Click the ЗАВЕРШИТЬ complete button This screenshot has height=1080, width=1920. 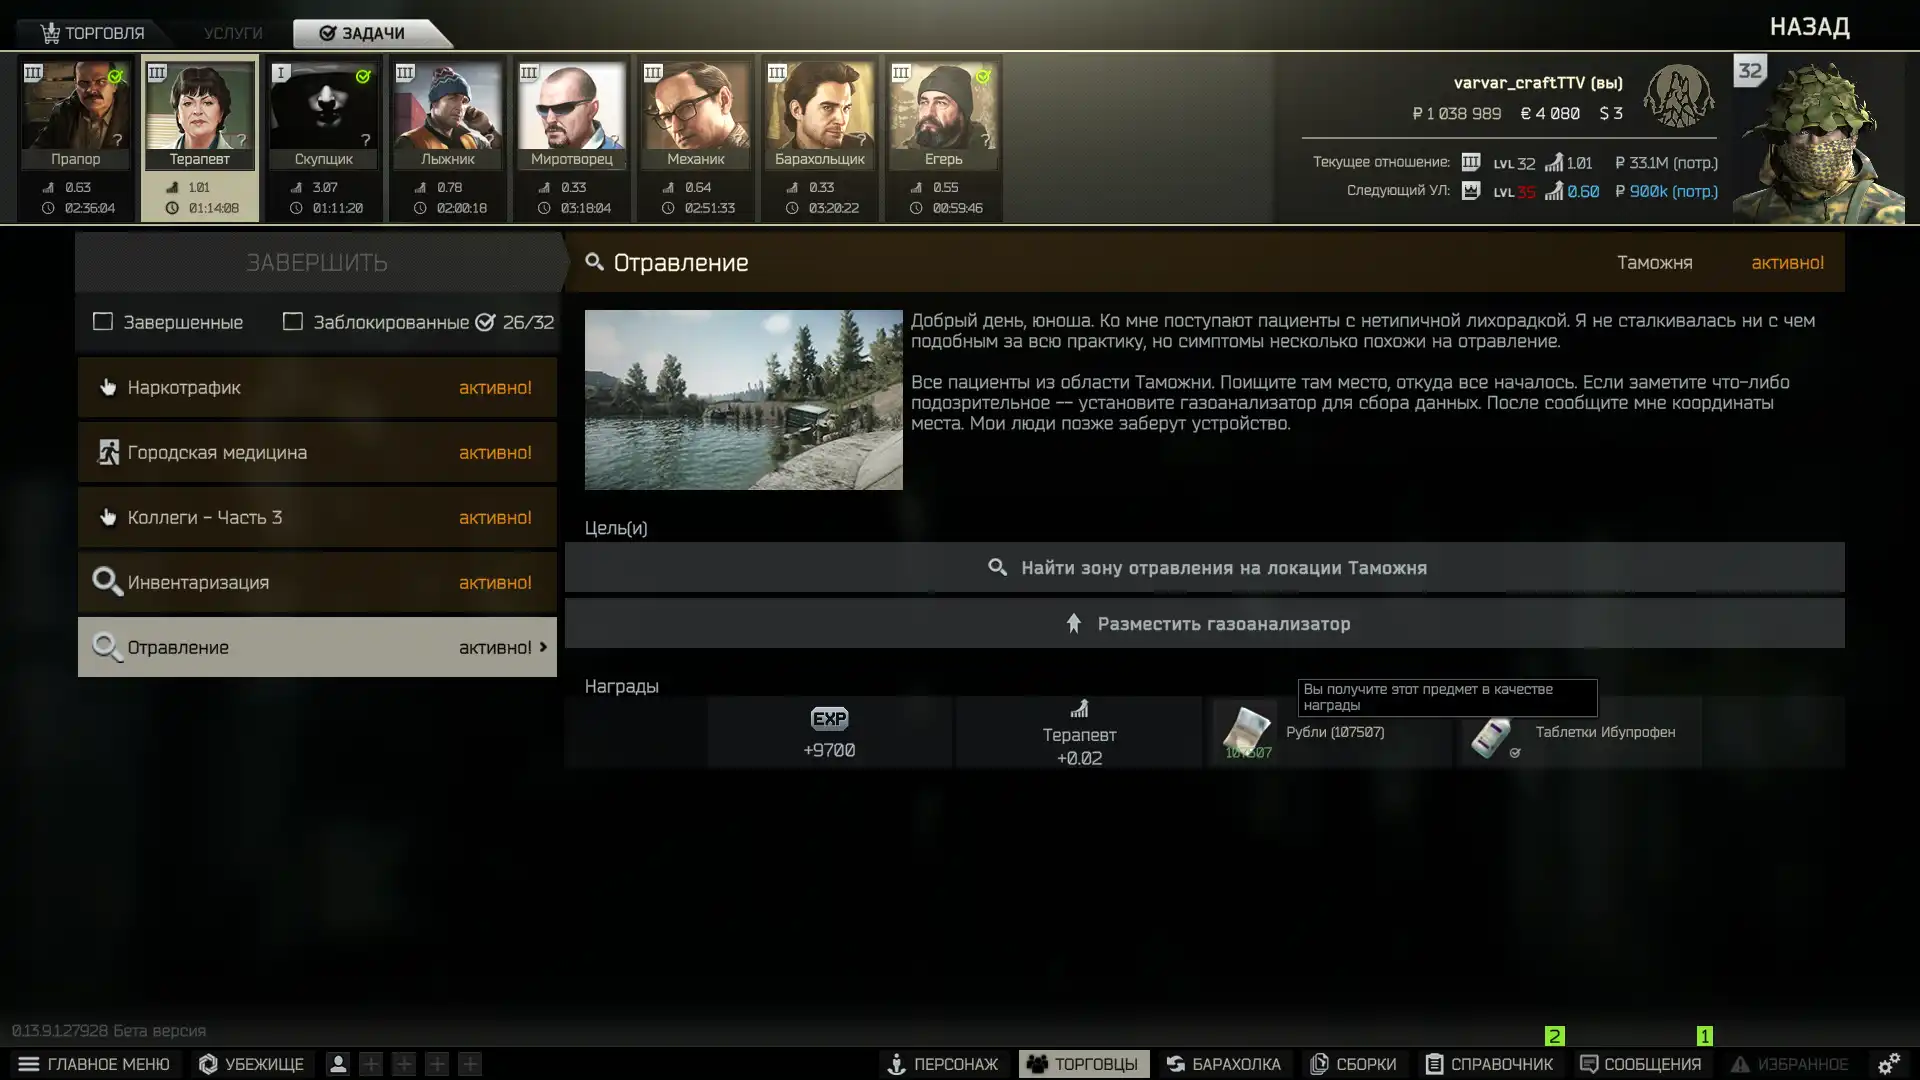pos(317,262)
